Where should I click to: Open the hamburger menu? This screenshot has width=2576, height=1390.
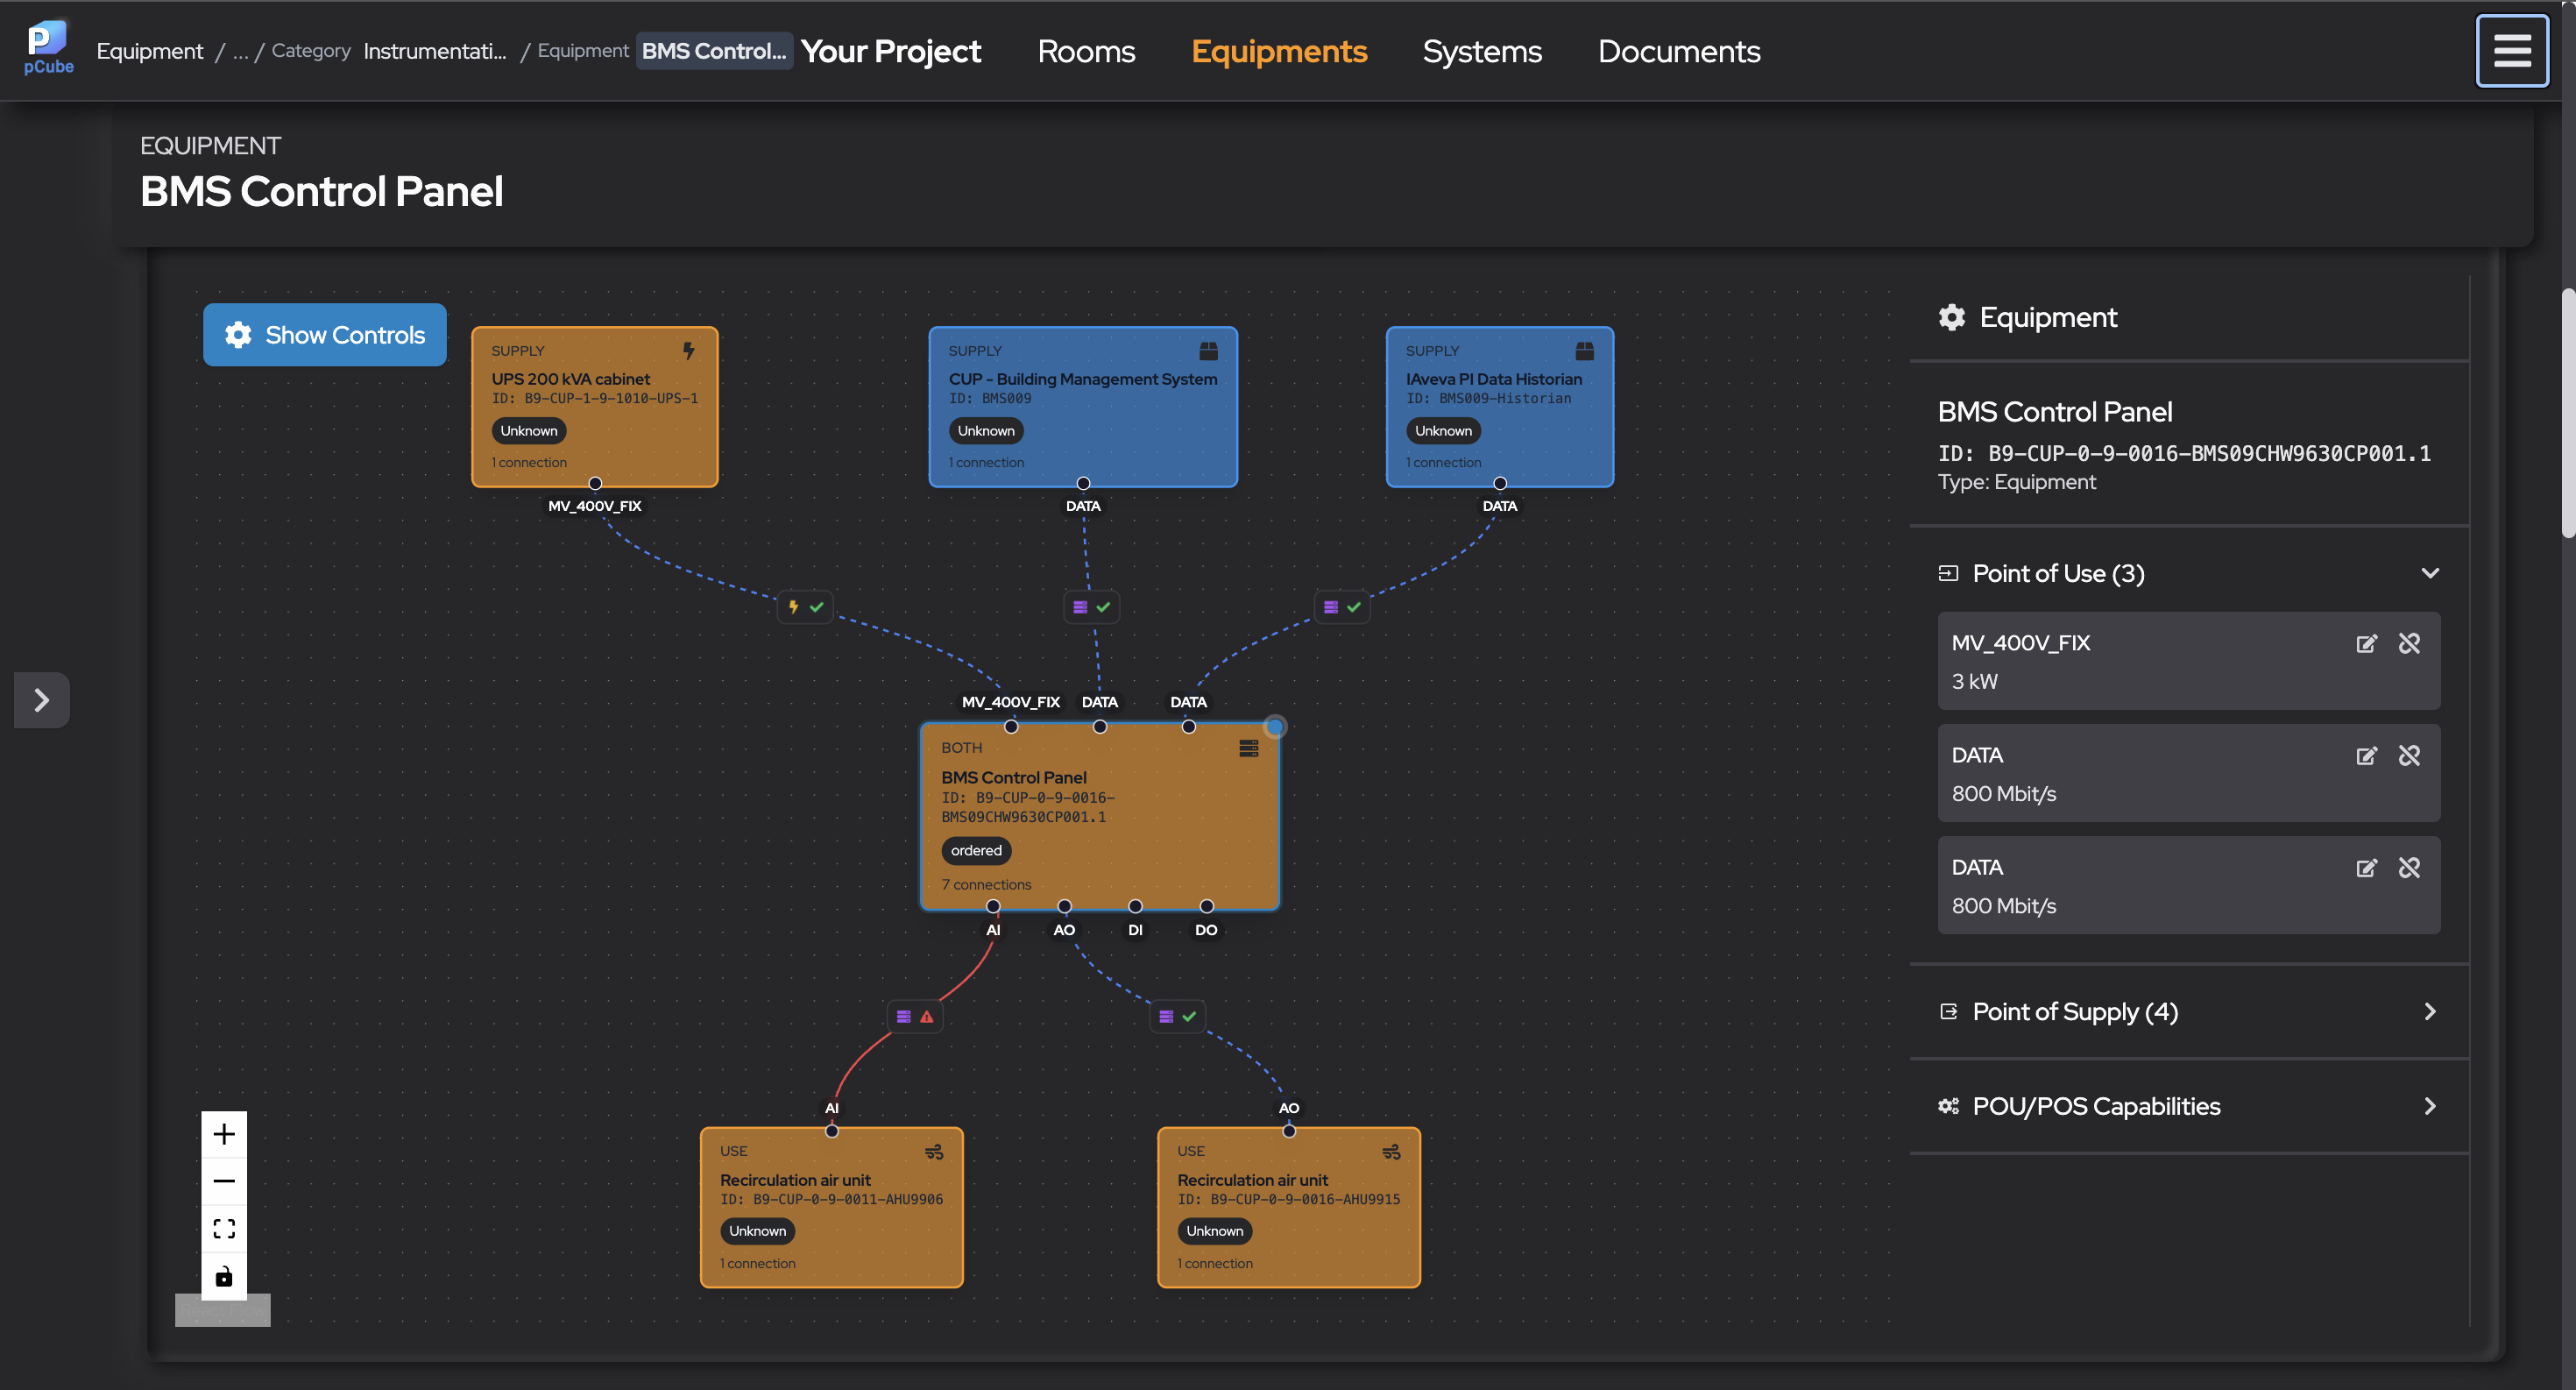pos(2511,50)
